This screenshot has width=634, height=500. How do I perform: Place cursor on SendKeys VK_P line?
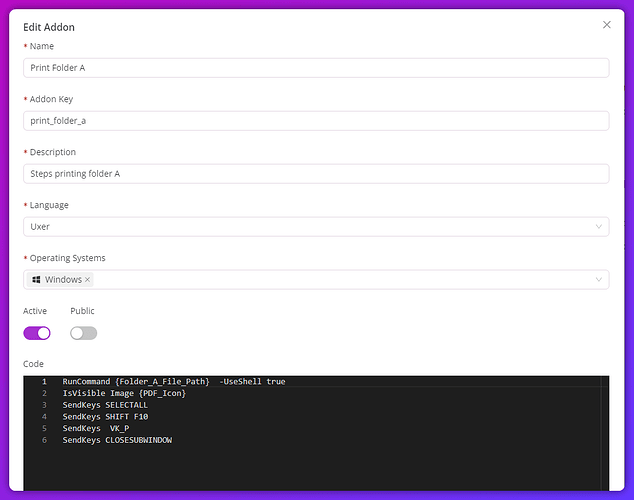[x=96, y=428]
